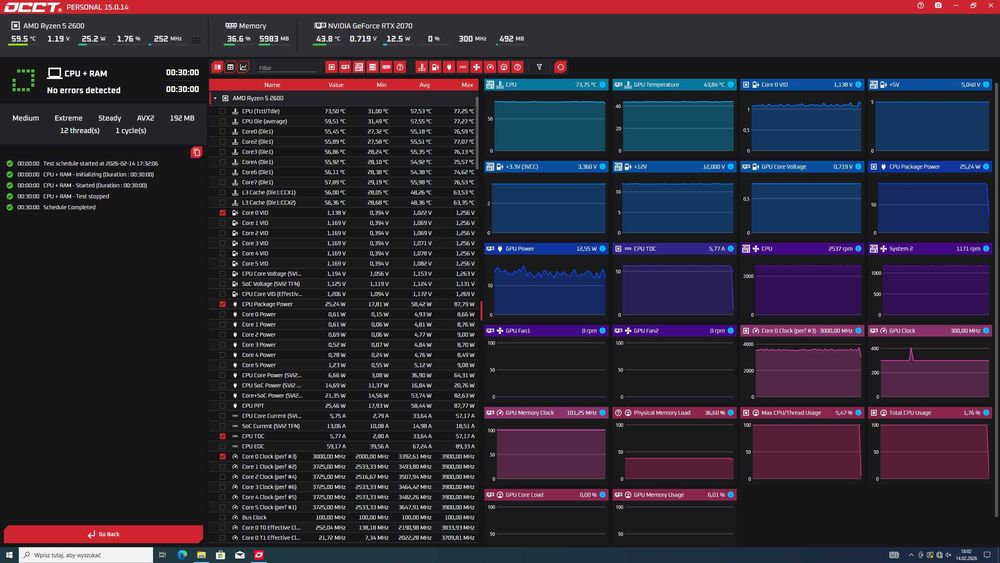This screenshot has height=563, width=1000.
Task: Reset monitoring values with the refresh icon
Action: (560, 67)
